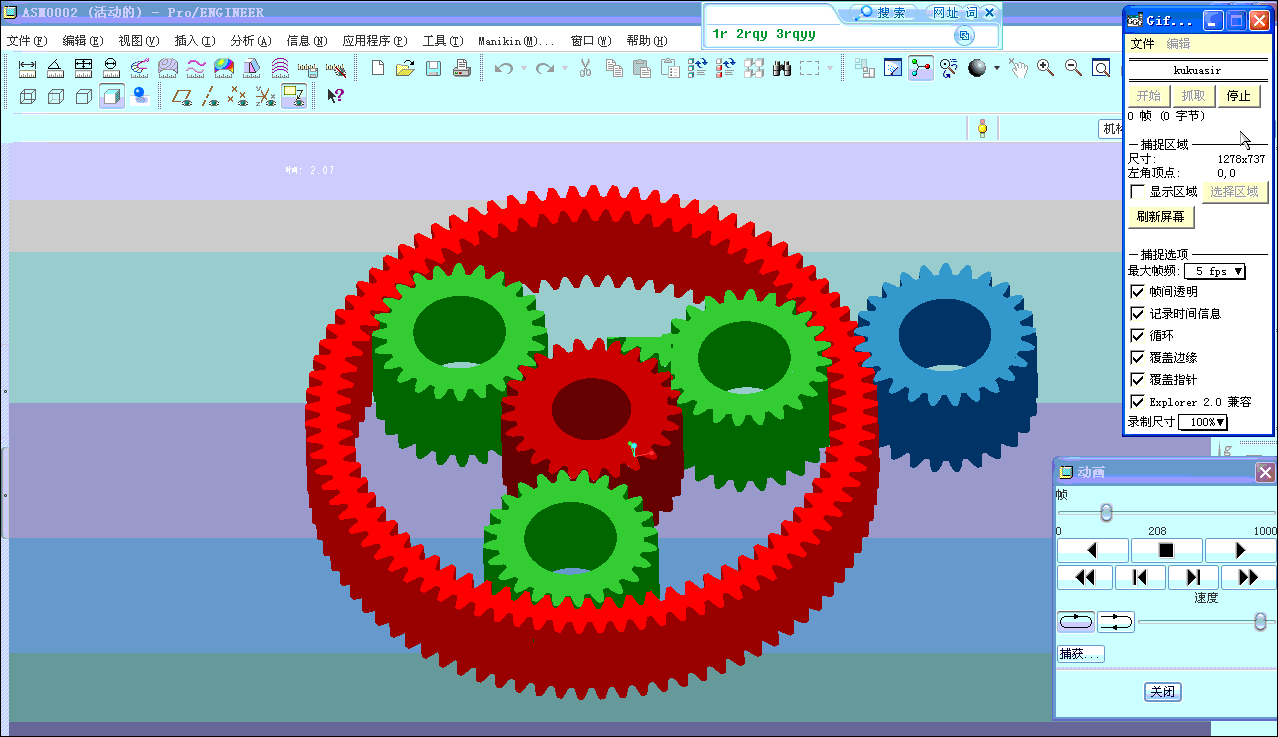Click the 刷新屏幕 button
This screenshot has height=737, width=1278.
pyautogui.click(x=1161, y=216)
